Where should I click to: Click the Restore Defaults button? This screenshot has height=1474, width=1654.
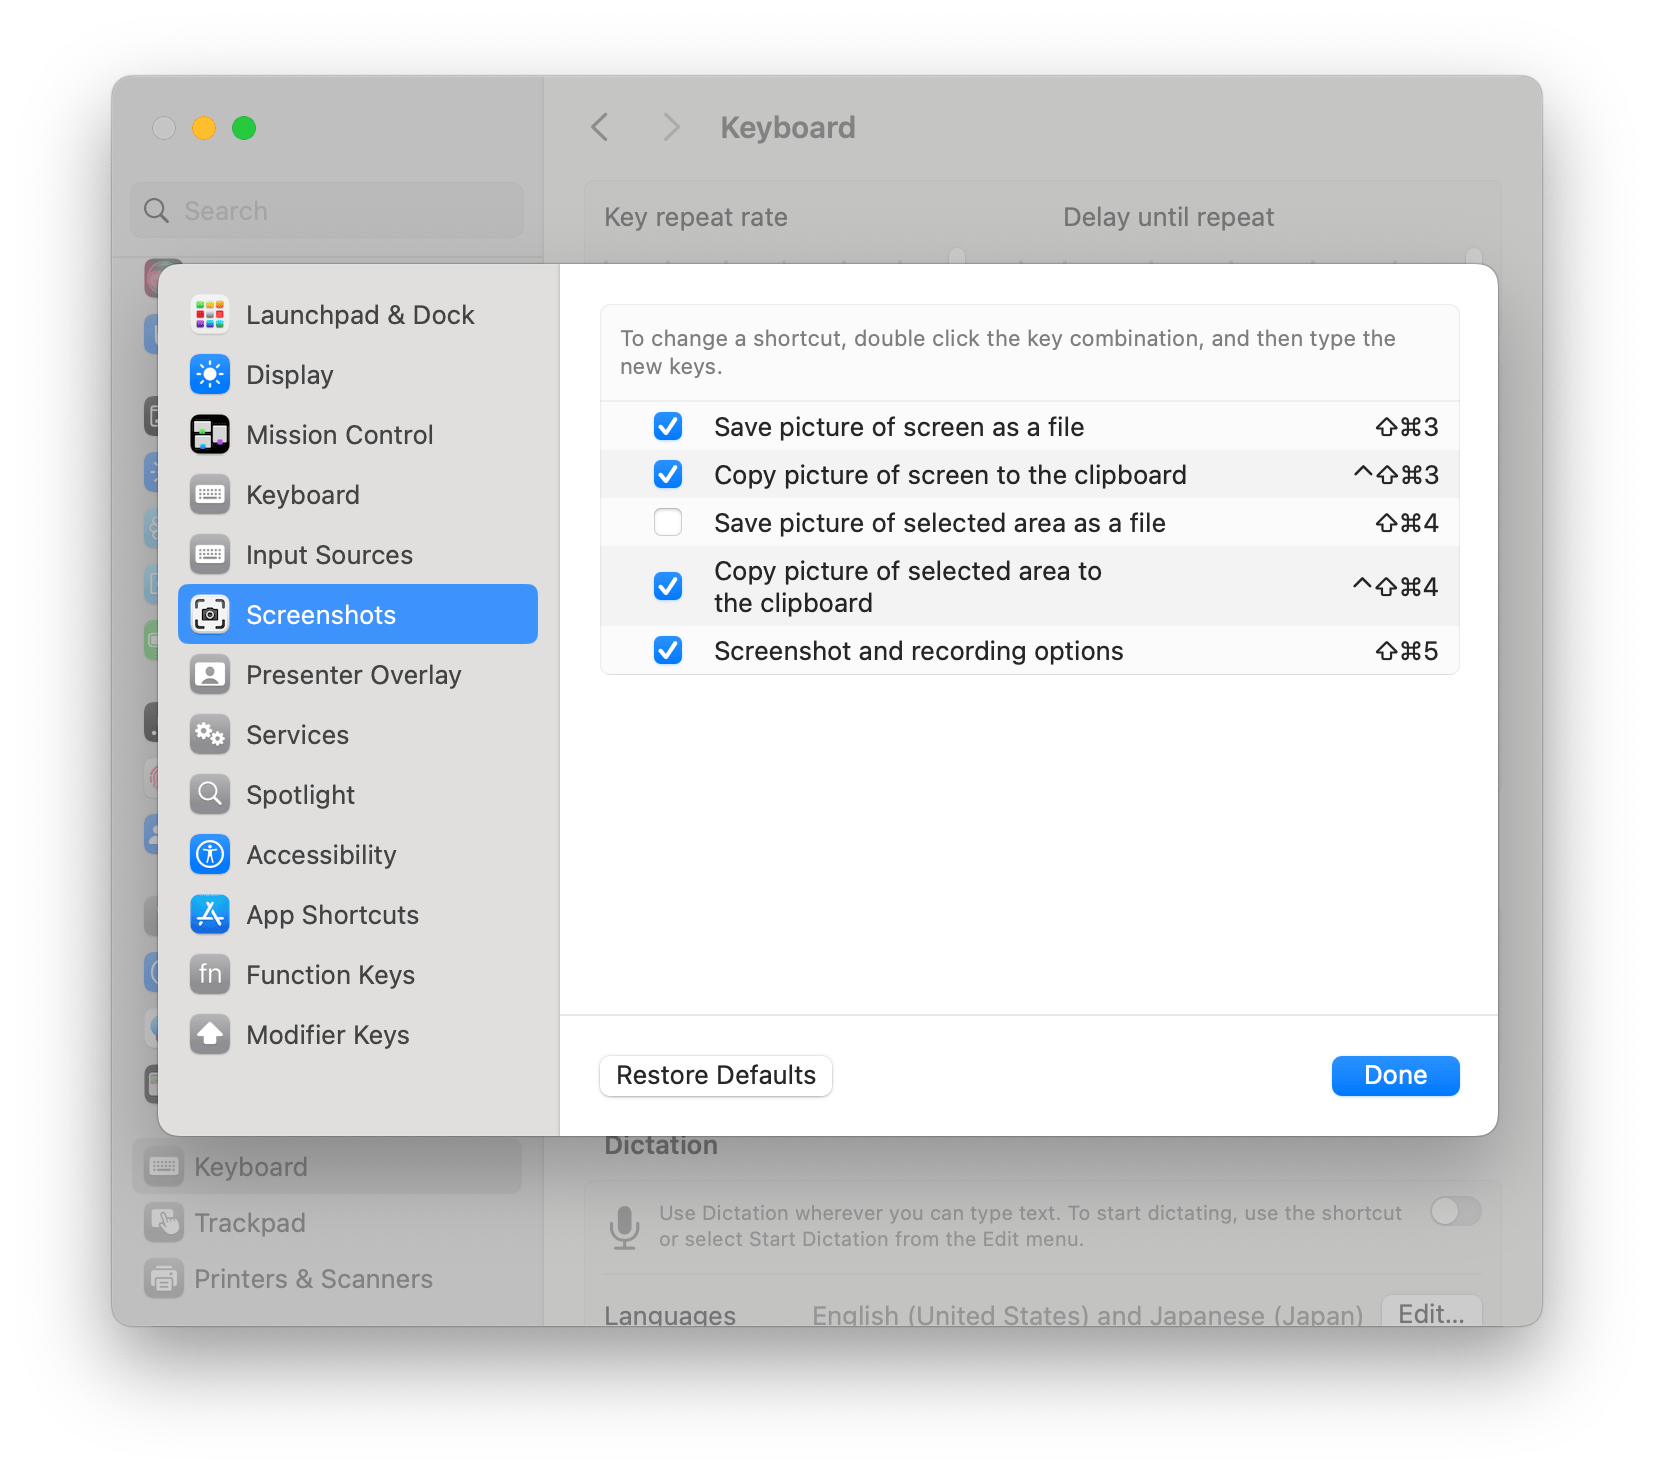click(715, 1075)
